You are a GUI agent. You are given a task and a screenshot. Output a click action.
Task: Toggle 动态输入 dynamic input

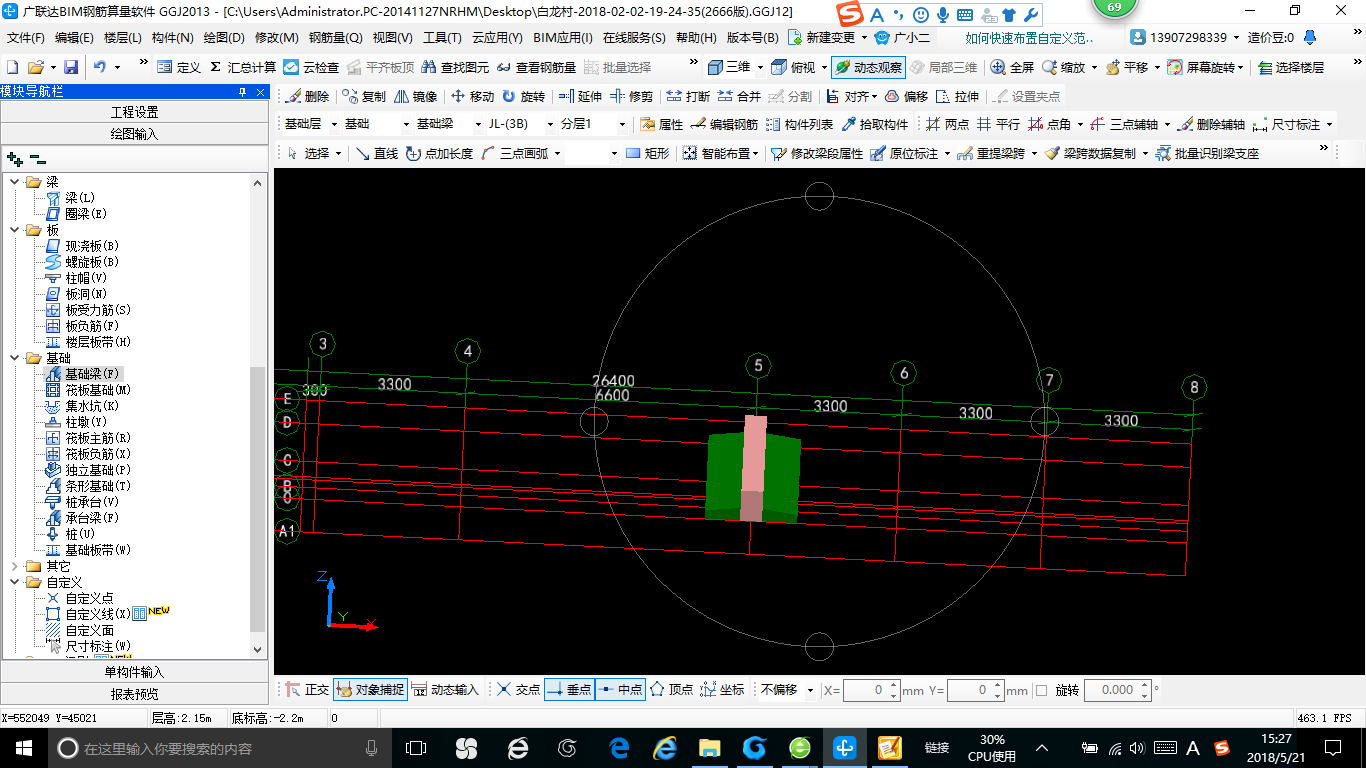pos(445,689)
